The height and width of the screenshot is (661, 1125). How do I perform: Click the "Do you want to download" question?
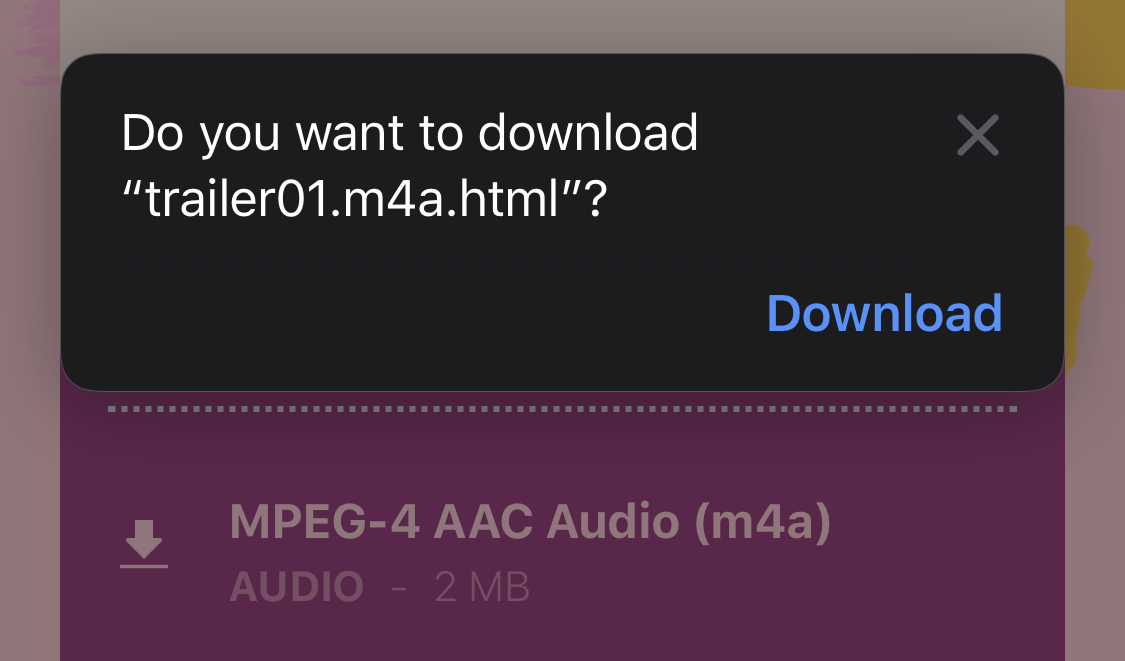point(410,133)
